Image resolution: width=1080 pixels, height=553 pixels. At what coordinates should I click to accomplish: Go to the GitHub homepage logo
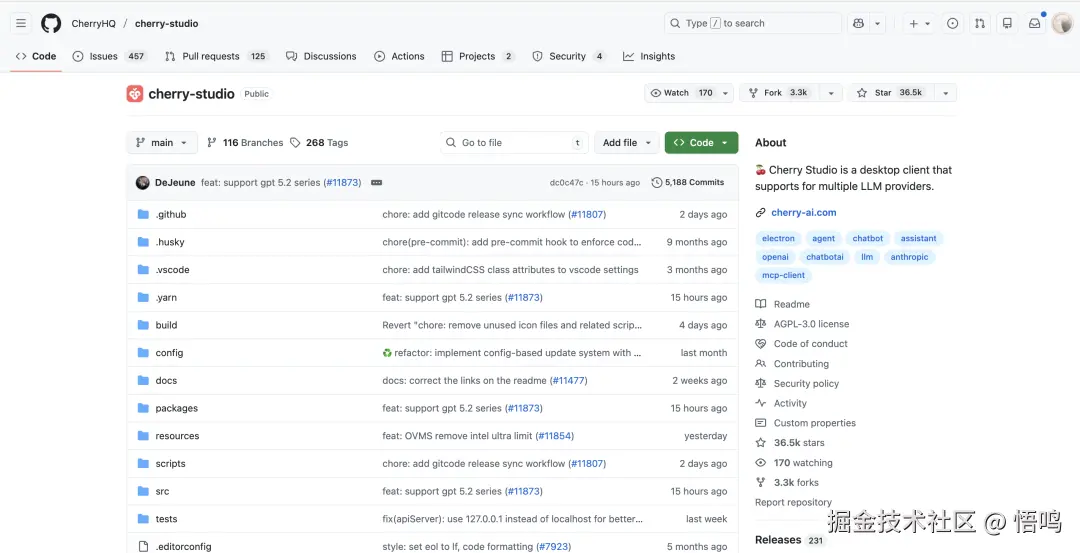(x=51, y=23)
